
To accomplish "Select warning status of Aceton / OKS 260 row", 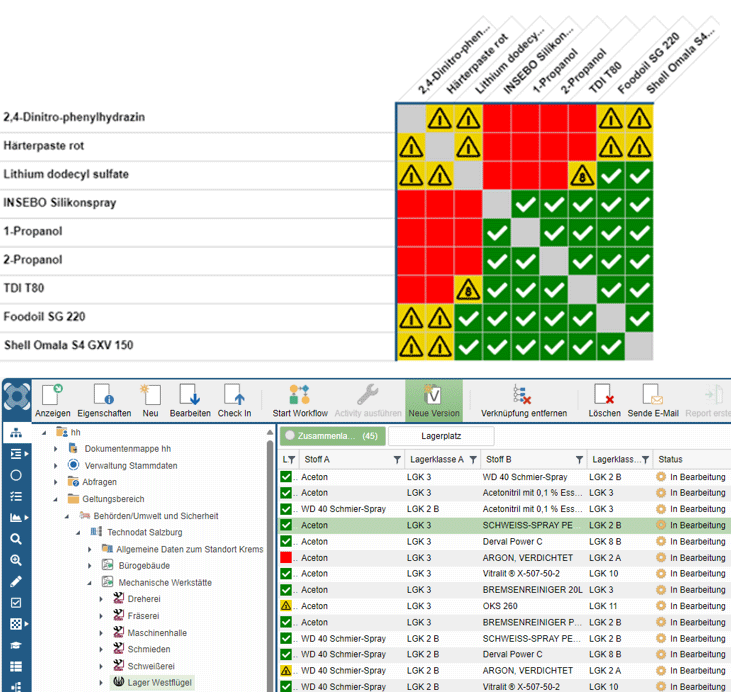I will coord(286,606).
